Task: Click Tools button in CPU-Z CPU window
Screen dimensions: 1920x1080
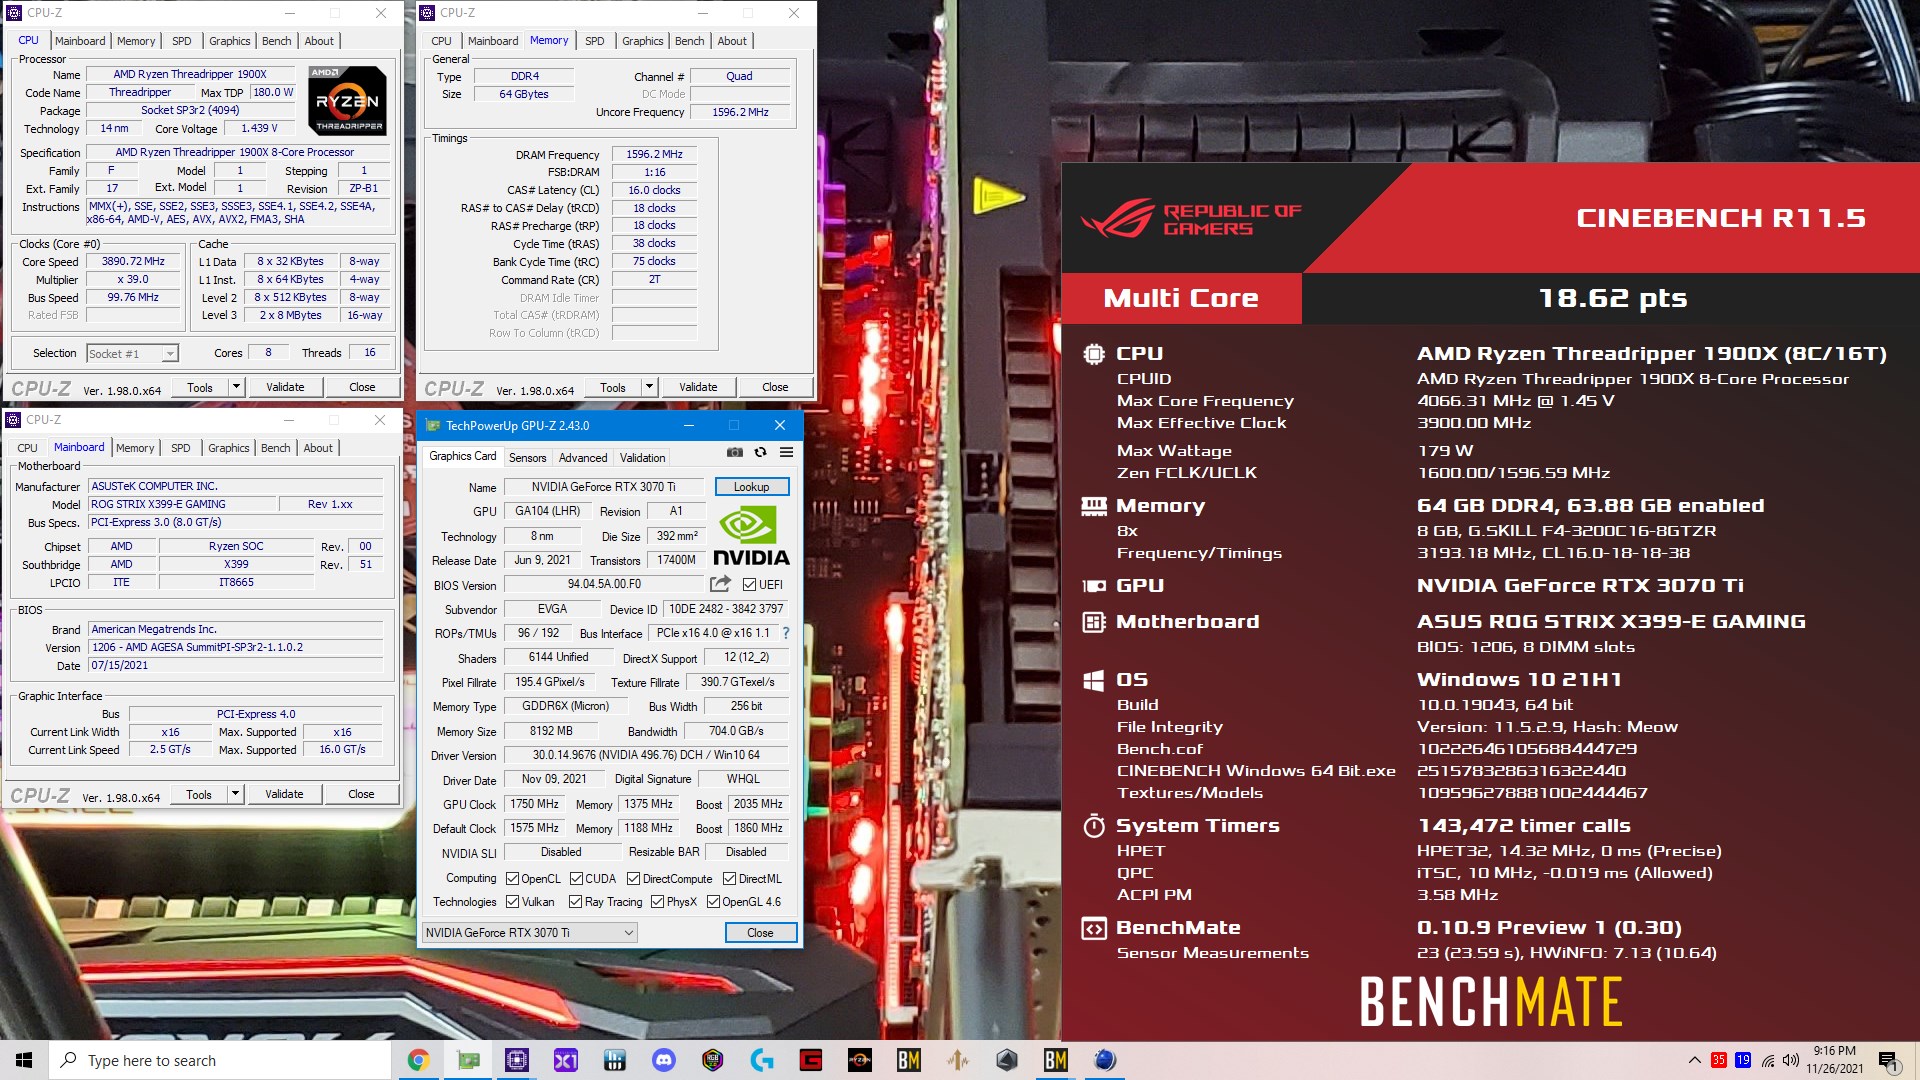Action: coord(200,387)
